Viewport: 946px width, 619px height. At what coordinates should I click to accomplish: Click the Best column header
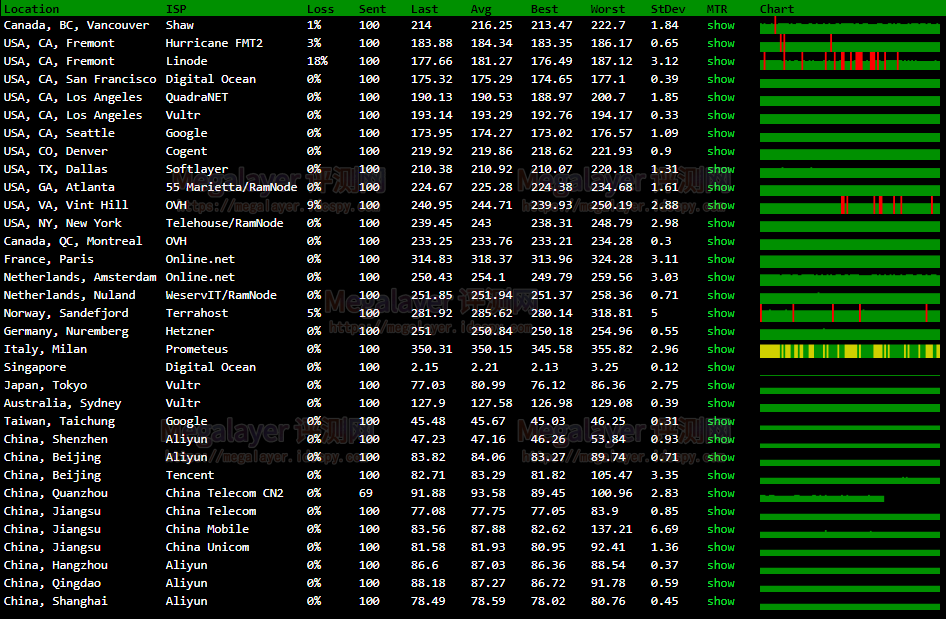pos(544,9)
